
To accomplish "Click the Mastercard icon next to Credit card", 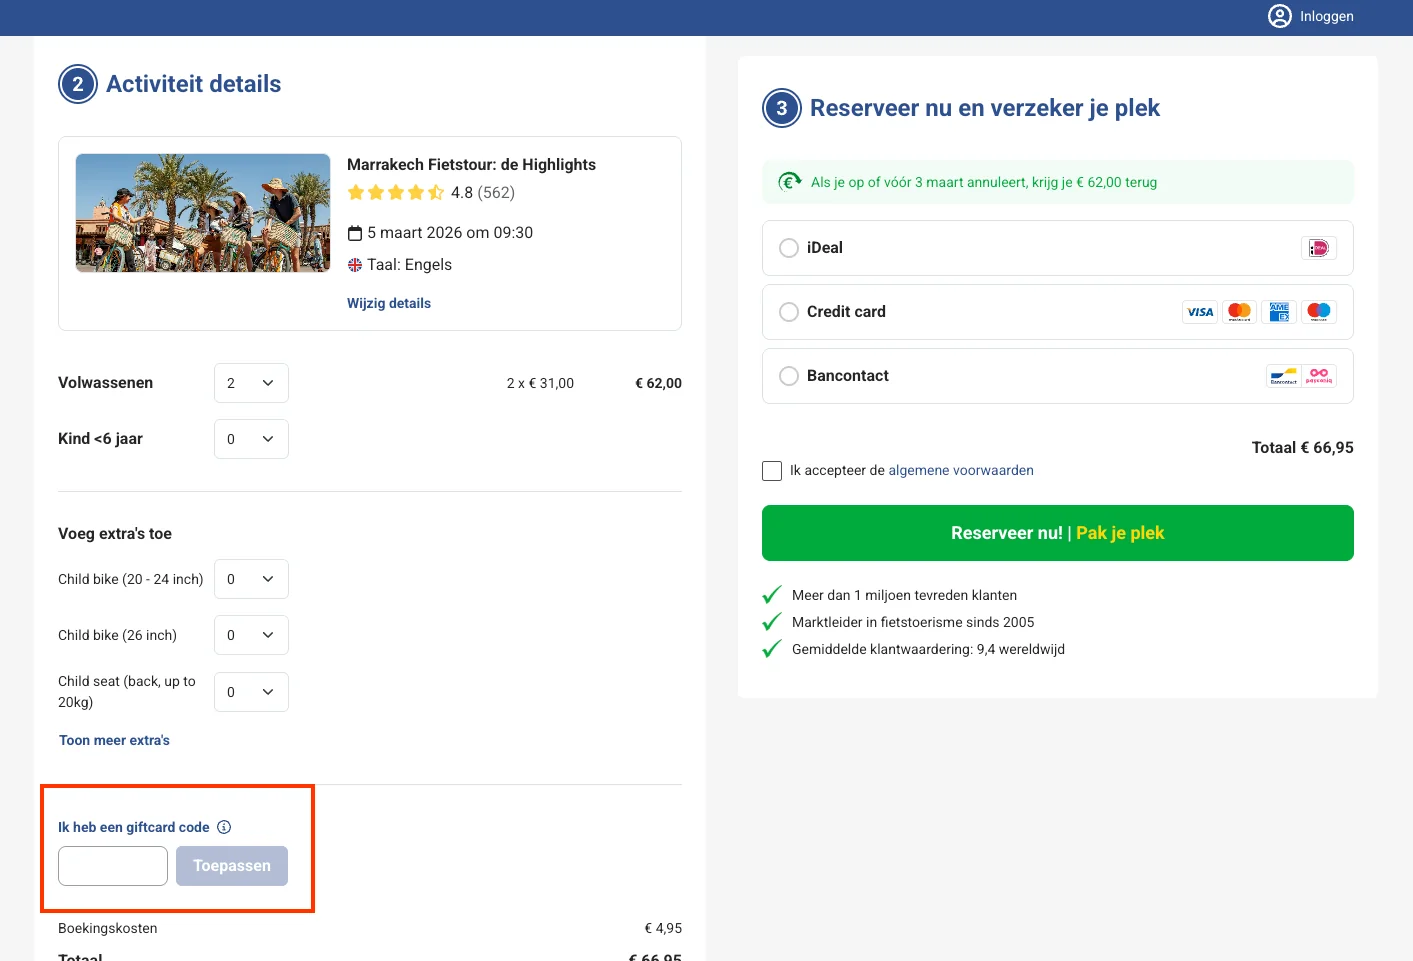I will tap(1239, 311).
